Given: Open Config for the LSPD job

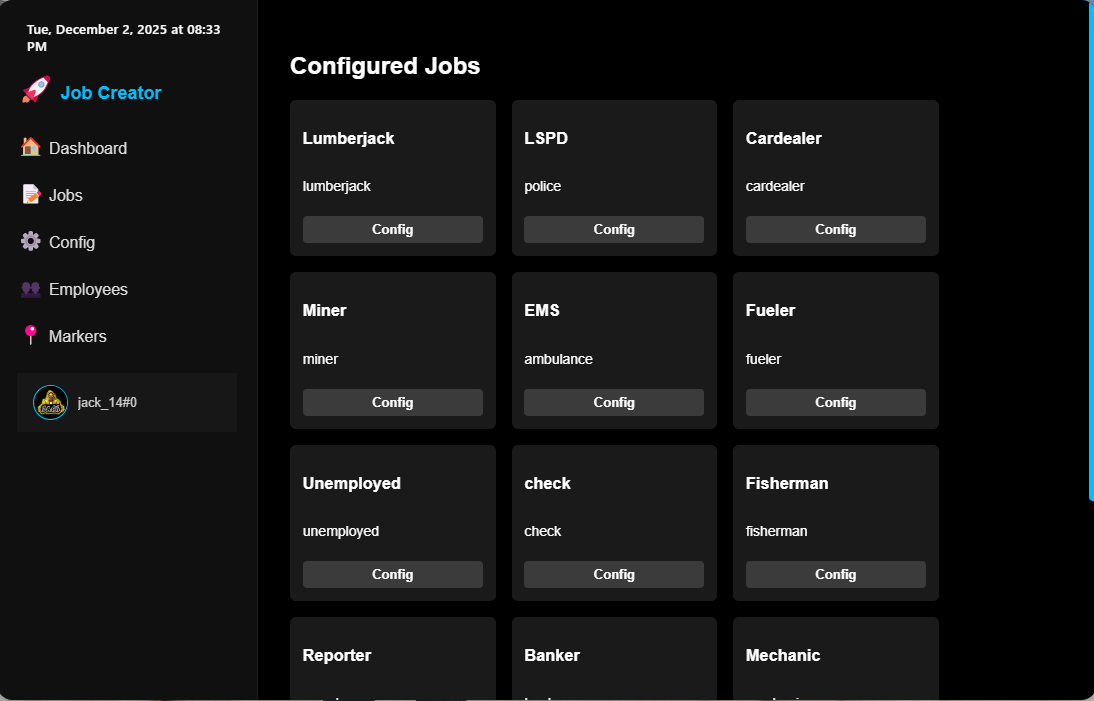Looking at the screenshot, I should [x=613, y=229].
